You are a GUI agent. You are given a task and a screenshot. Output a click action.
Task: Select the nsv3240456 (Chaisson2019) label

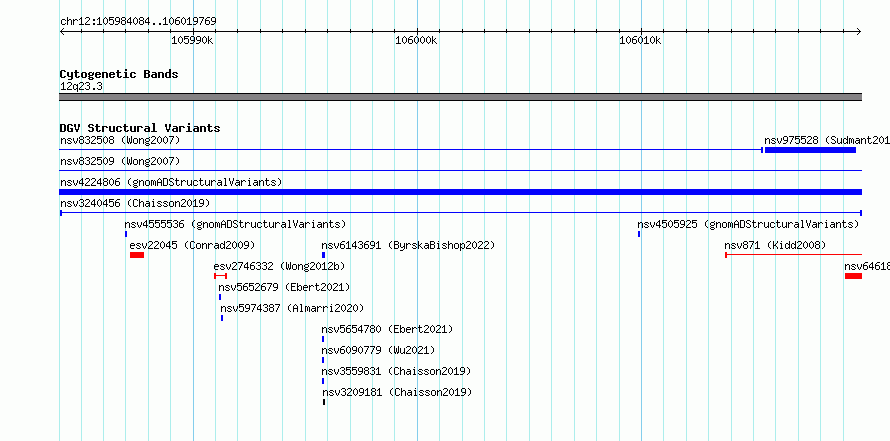135,203
